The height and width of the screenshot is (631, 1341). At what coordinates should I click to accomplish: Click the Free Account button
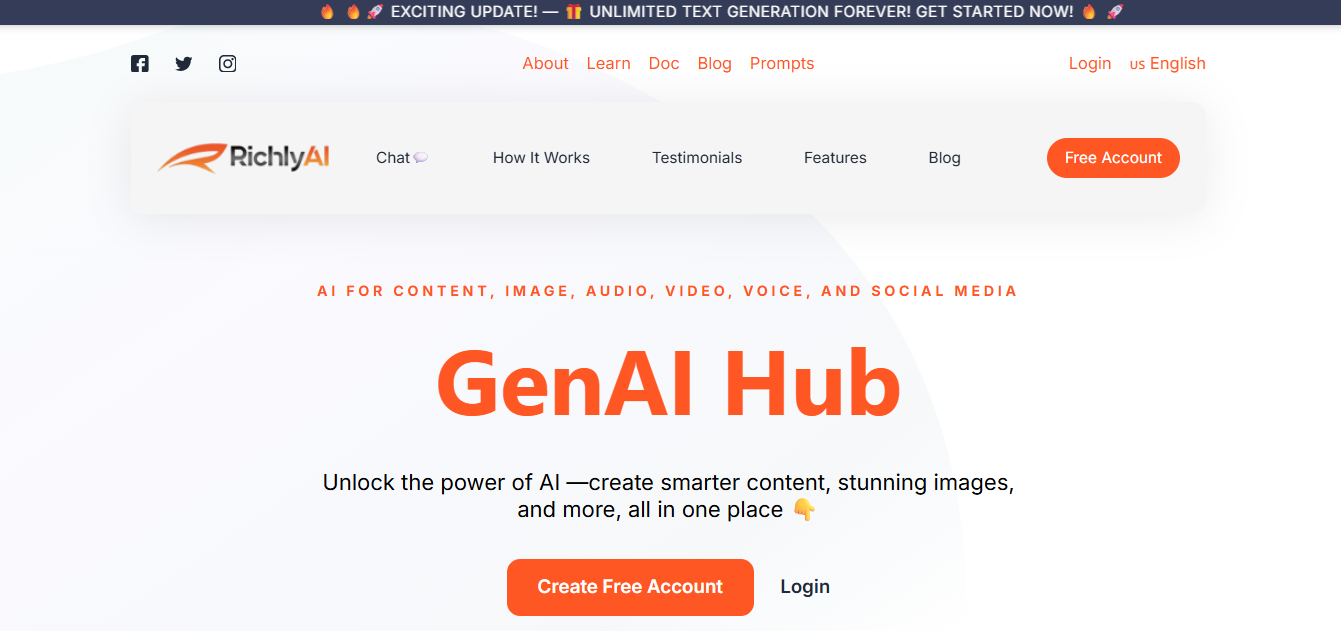1113,158
